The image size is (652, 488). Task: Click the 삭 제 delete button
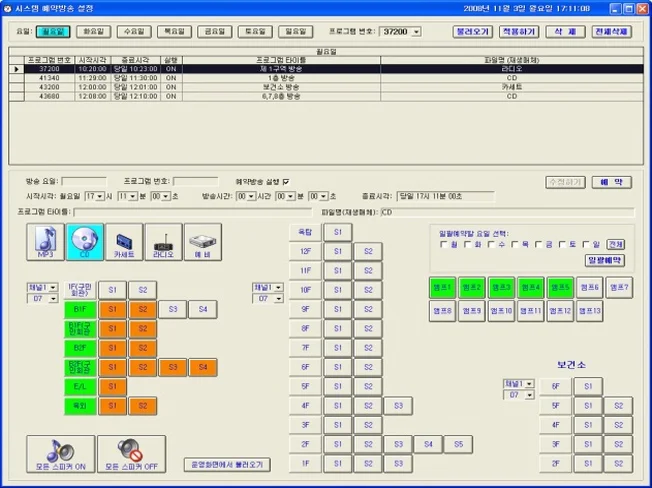[566, 32]
